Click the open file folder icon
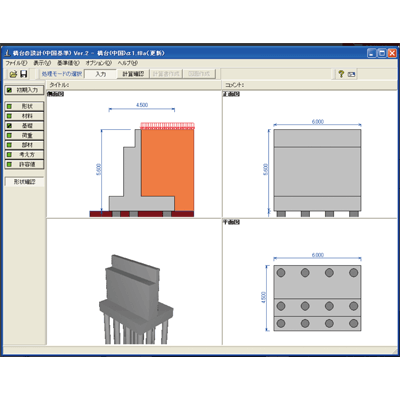This screenshot has width=400, height=400. pos(13,74)
